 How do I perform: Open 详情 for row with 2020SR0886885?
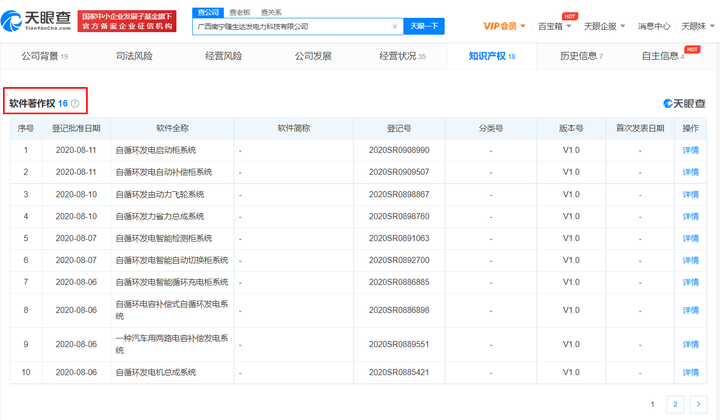pos(690,282)
